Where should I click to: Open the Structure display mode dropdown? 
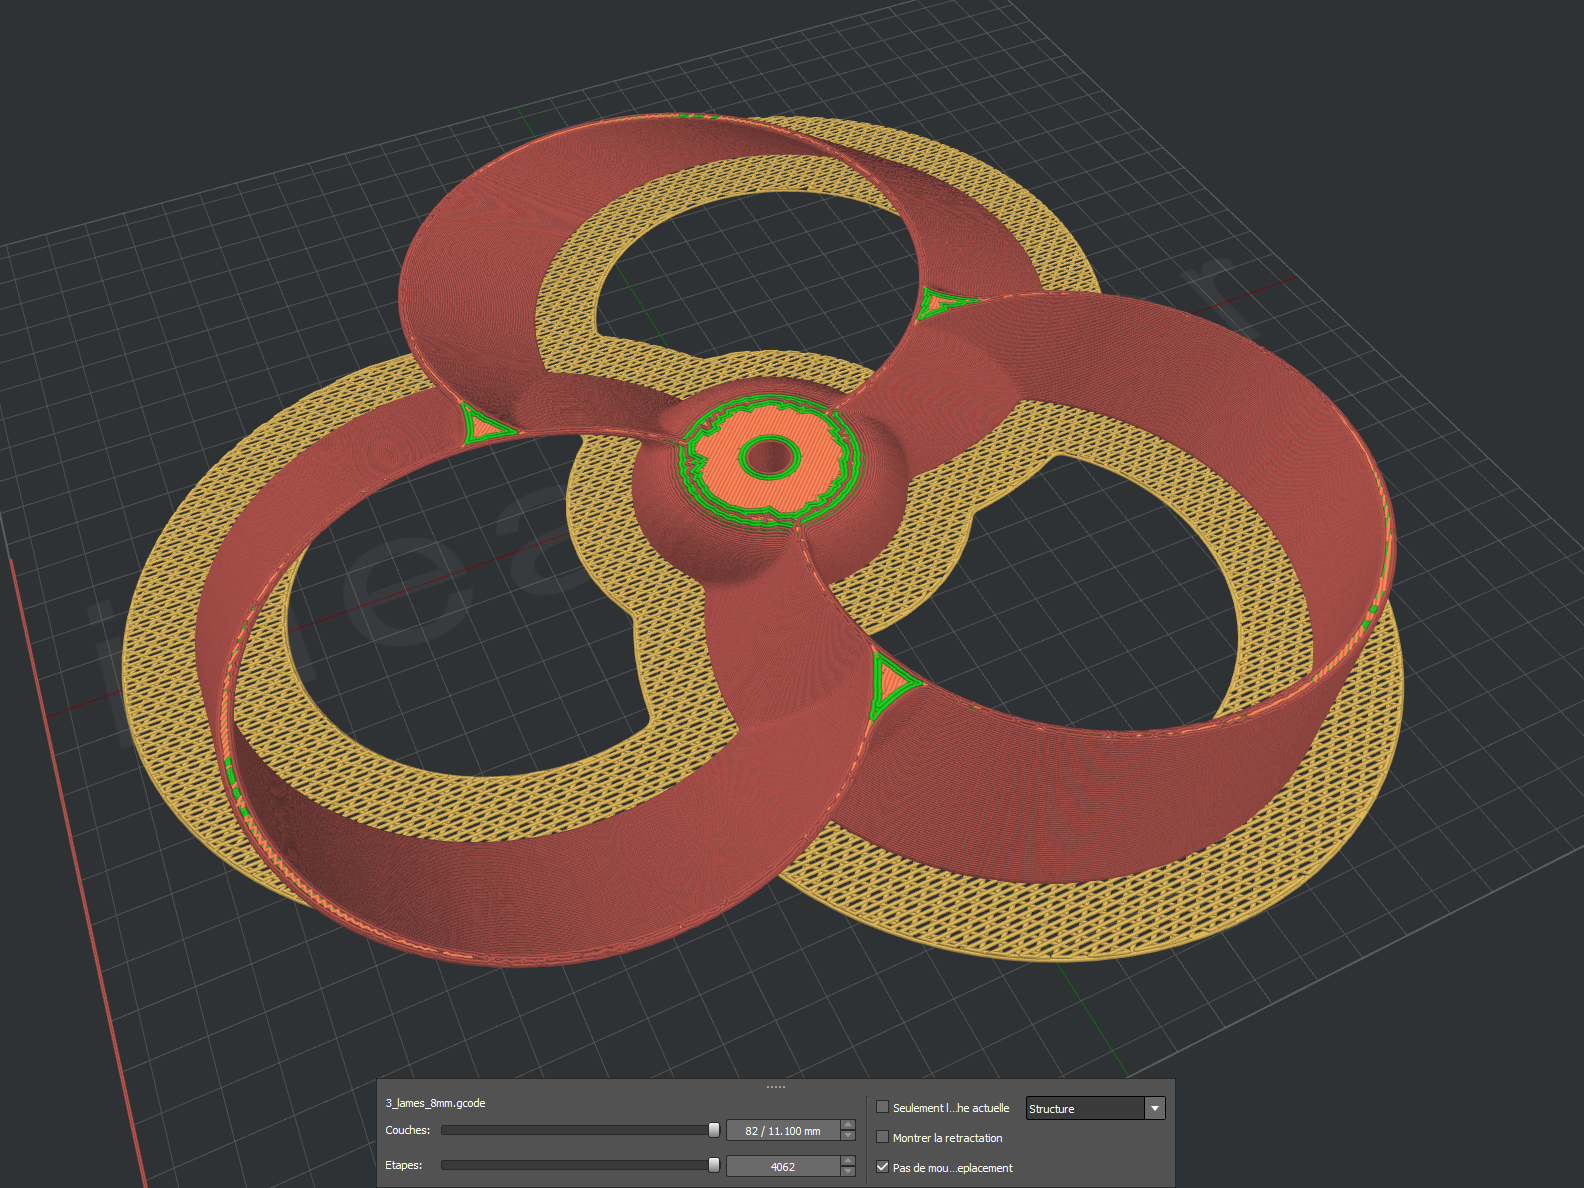(x=1095, y=1108)
